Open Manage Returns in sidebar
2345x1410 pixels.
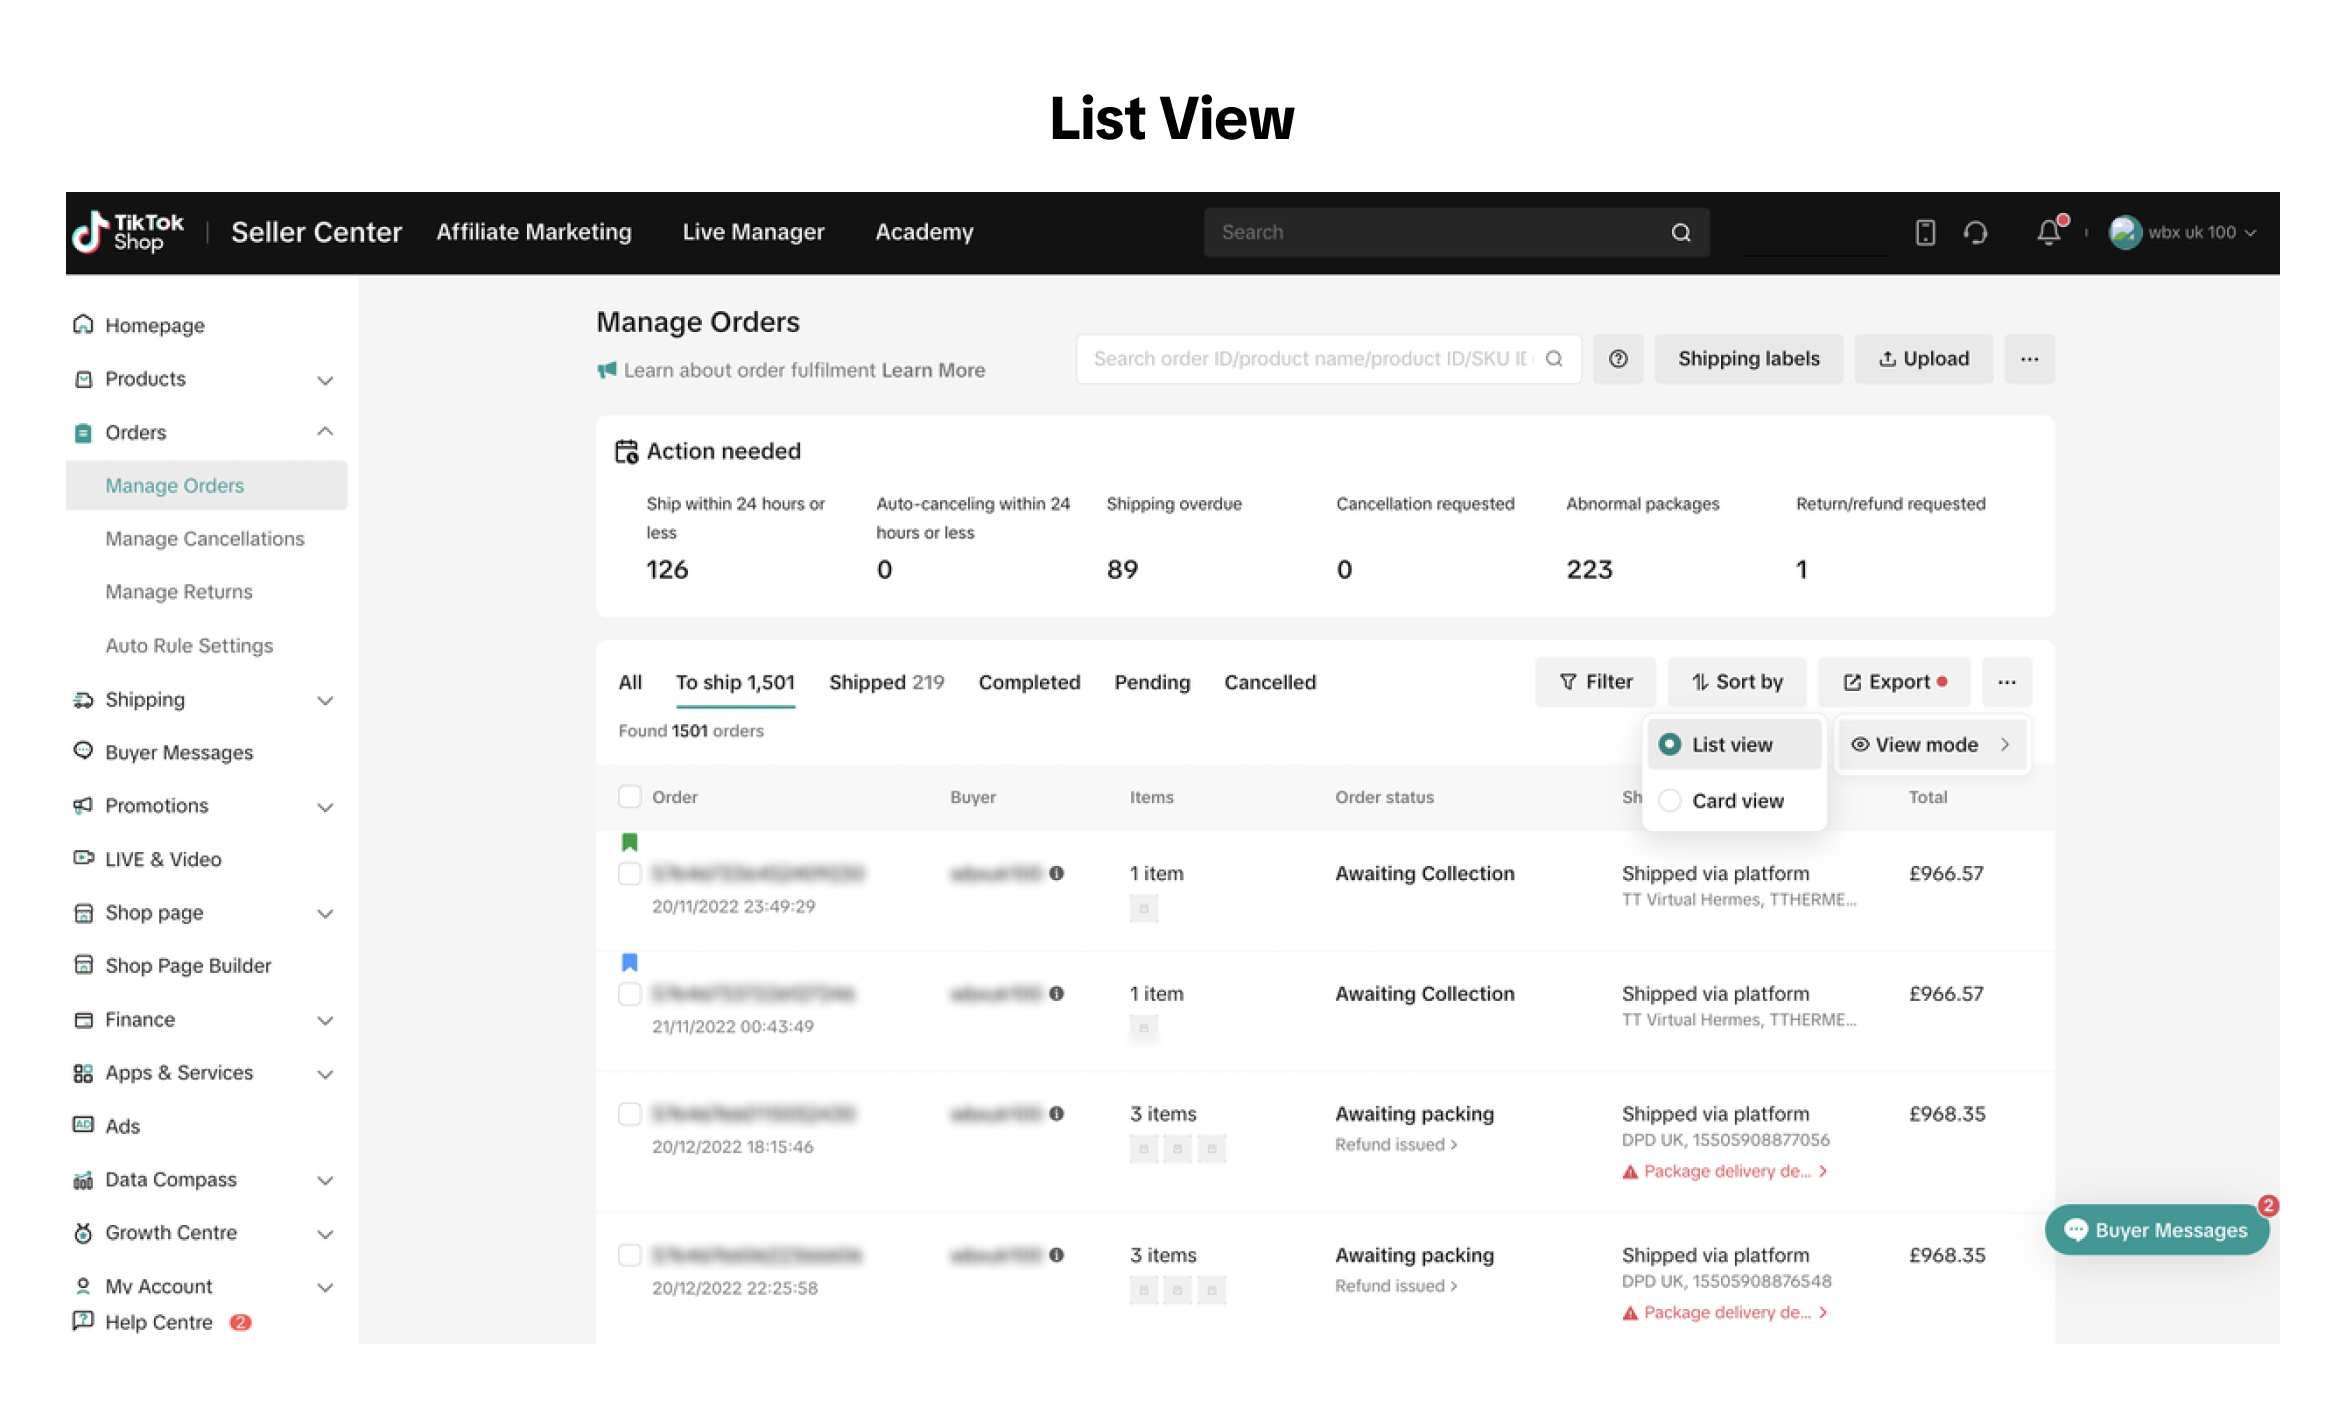click(x=179, y=592)
